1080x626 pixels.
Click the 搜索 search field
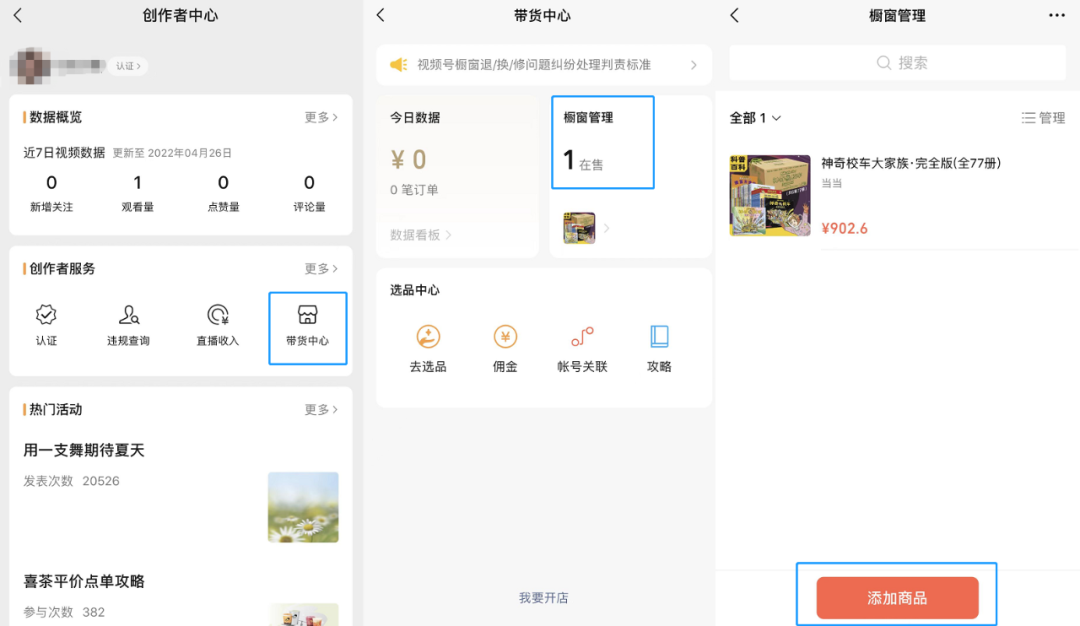897,63
